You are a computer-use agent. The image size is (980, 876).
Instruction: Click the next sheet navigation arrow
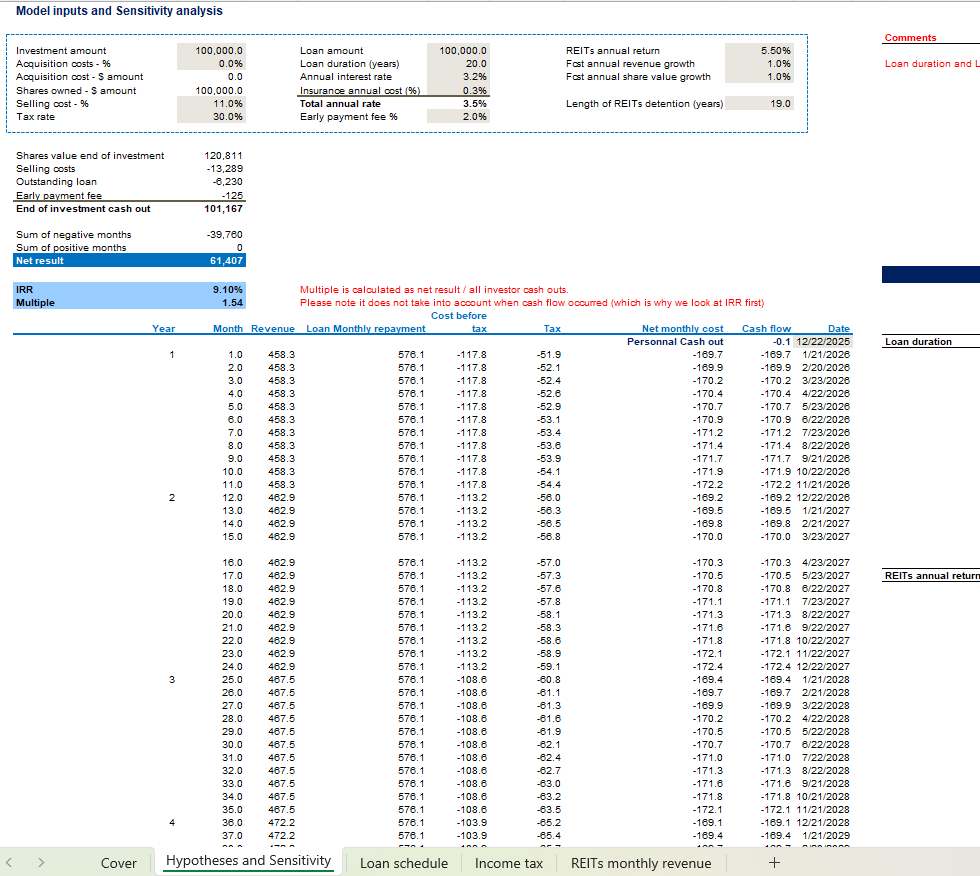[41, 862]
